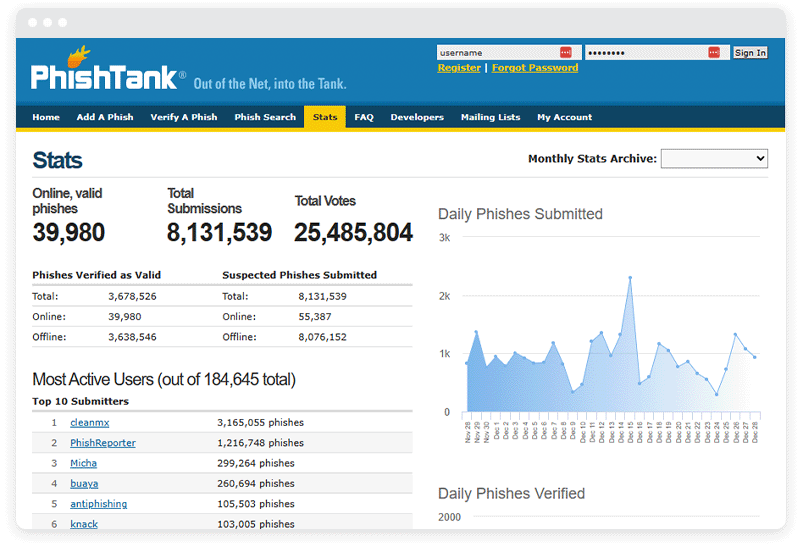
Task: Follow the Register link
Action: pos(459,68)
